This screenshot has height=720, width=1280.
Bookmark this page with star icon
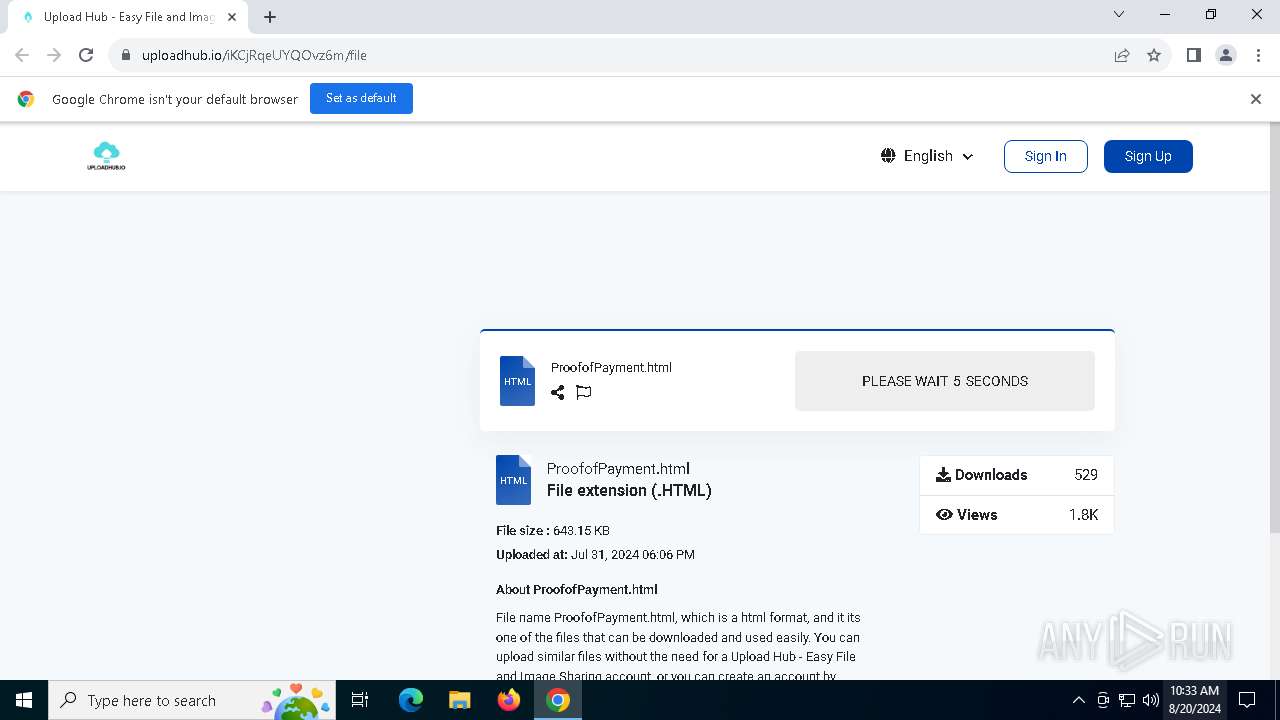(1154, 55)
